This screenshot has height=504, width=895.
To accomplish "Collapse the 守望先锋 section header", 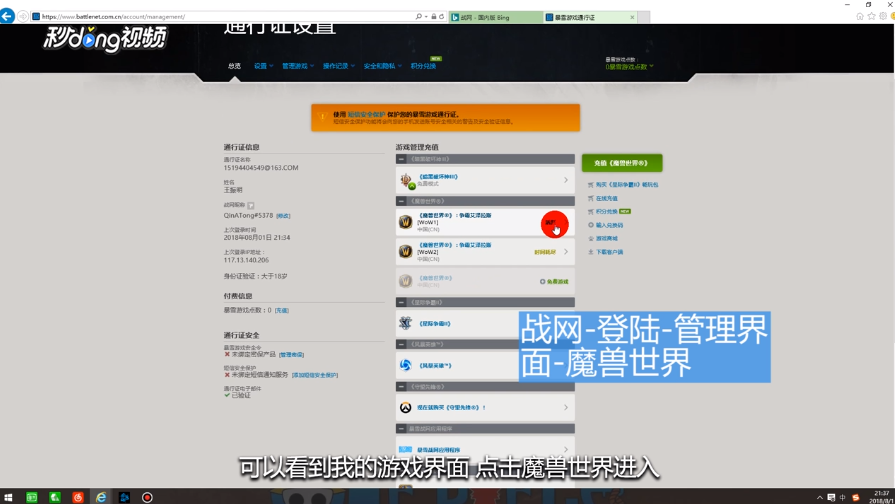I will (x=485, y=387).
